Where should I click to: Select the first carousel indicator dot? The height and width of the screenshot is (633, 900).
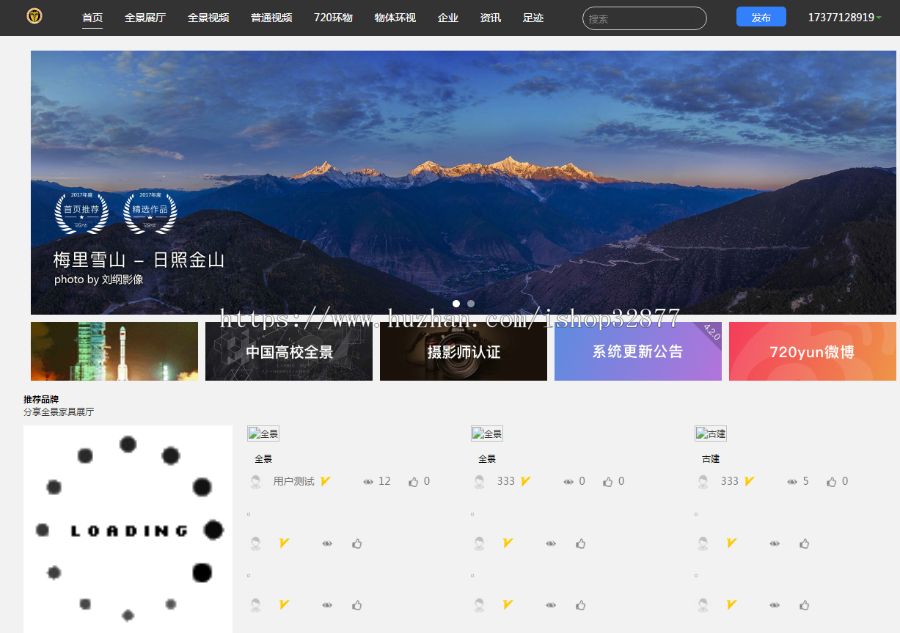pos(455,302)
